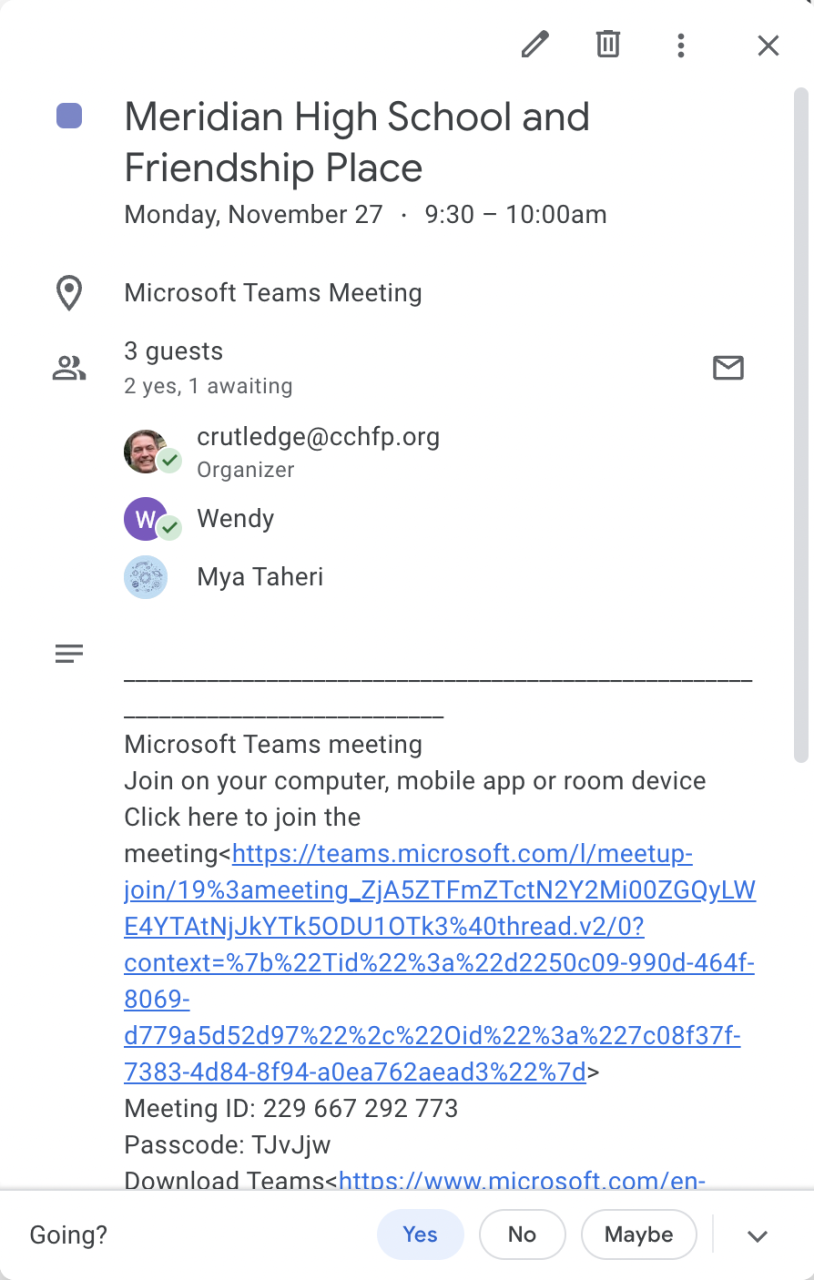Open the three-dot options menu
Screen dimensions: 814x1280
coord(681,45)
